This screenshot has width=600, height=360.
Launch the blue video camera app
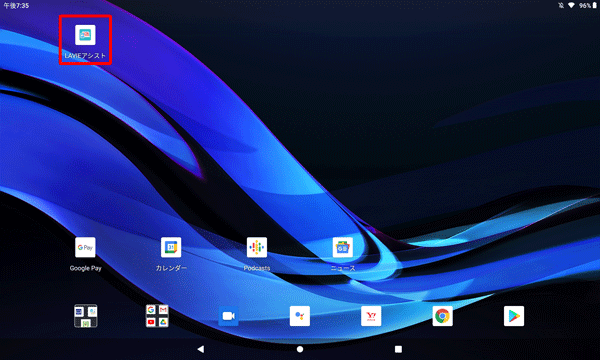(228, 316)
